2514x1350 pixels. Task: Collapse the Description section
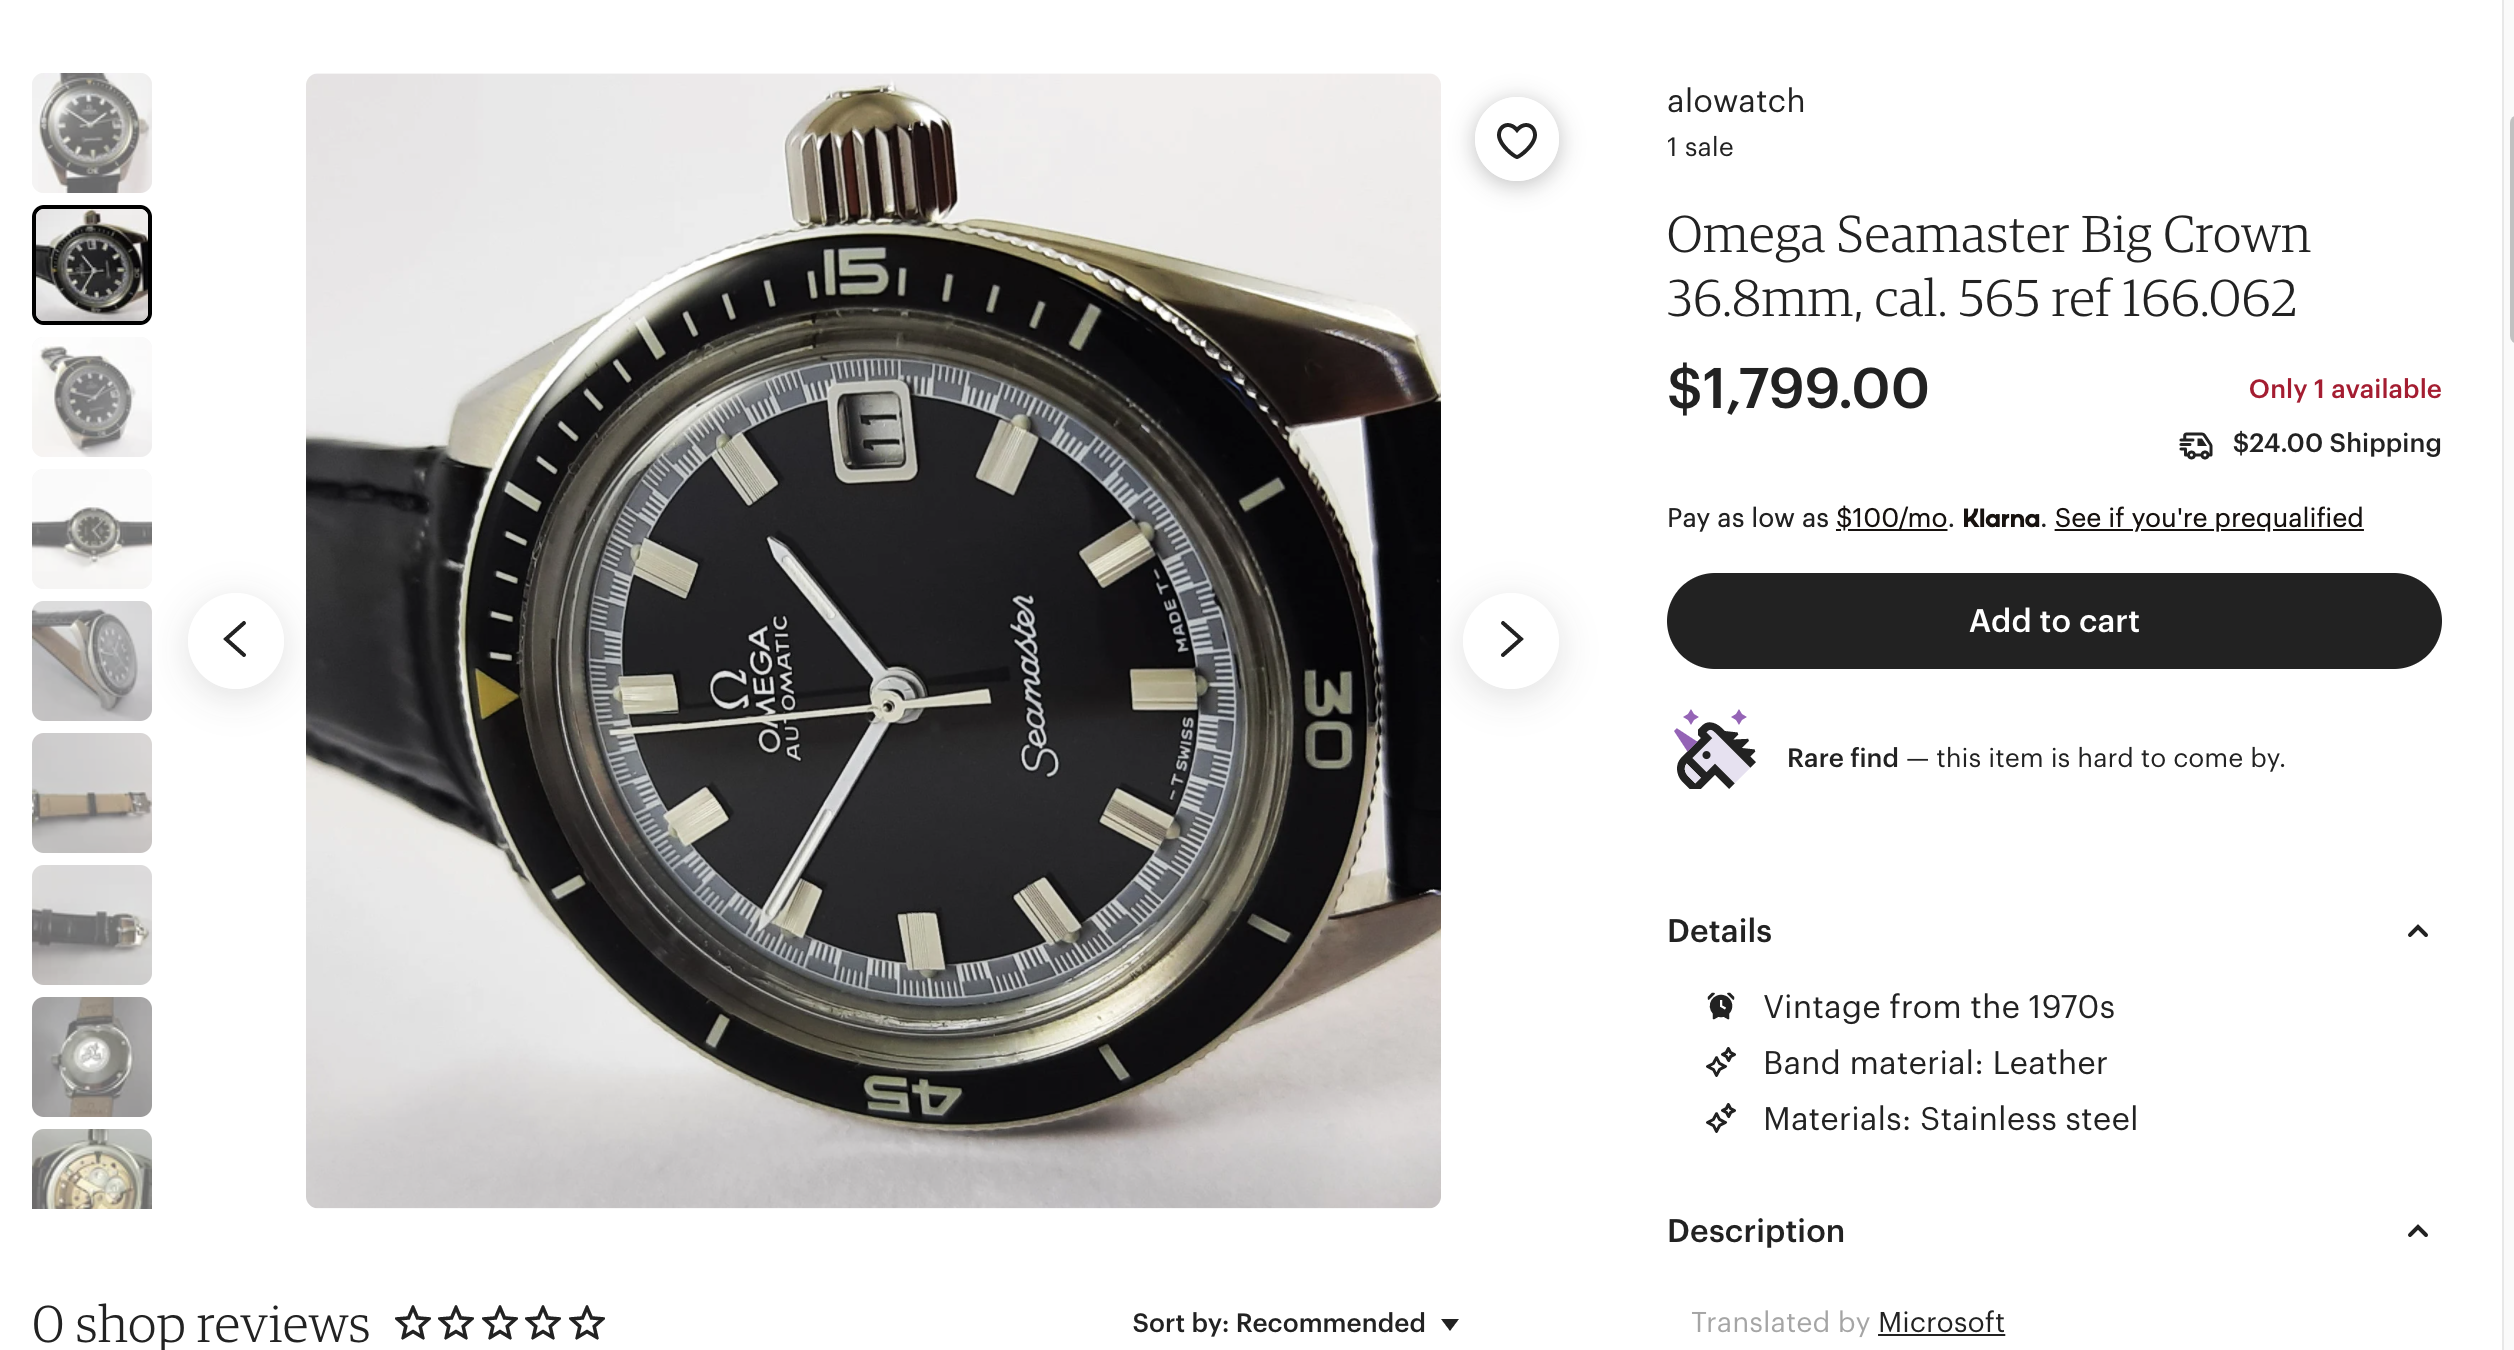(x=2417, y=1231)
